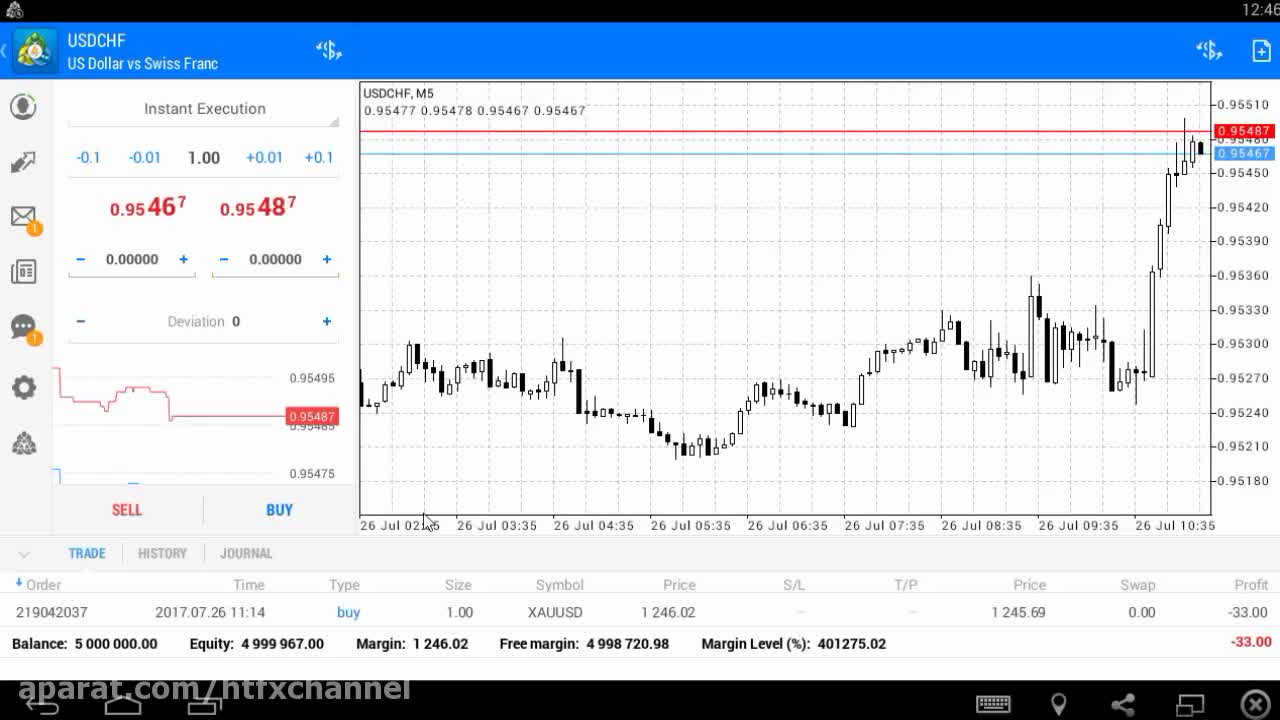Image resolution: width=1280 pixels, height=720 pixels.
Task: Create a new order with the document-plus icon
Action: (x=1261, y=51)
